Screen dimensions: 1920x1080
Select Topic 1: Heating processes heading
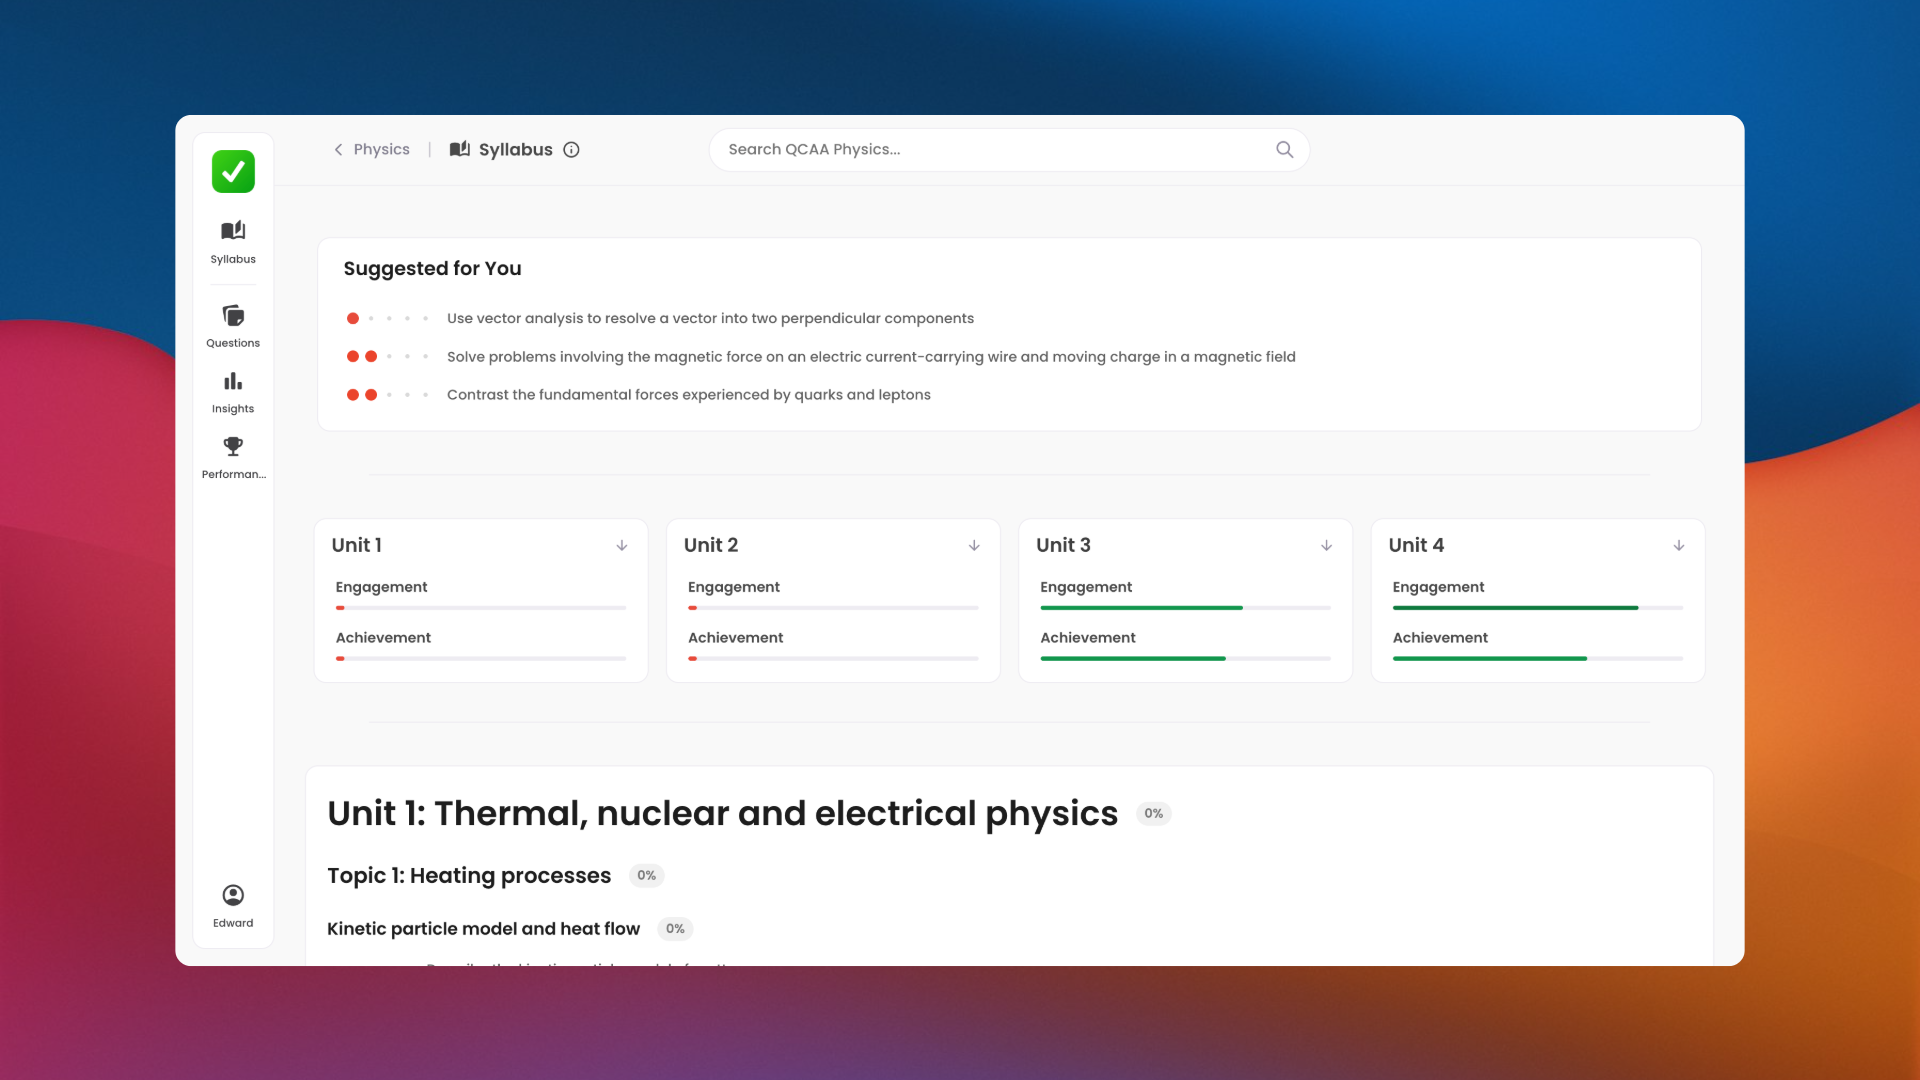click(469, 876)
